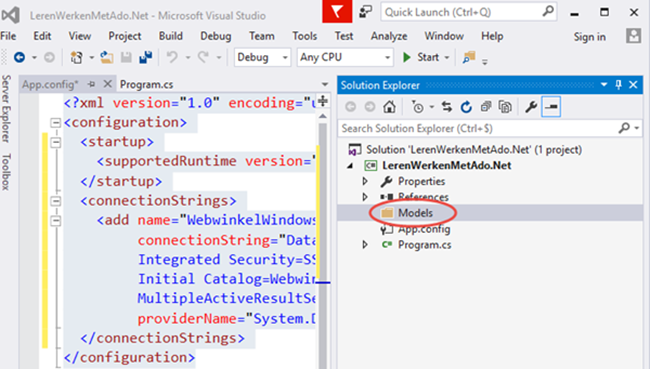Collapse the LerenWerkenMetAdo.Net project node
Screen dimensions: 650x369
click(x=351, y=166)
